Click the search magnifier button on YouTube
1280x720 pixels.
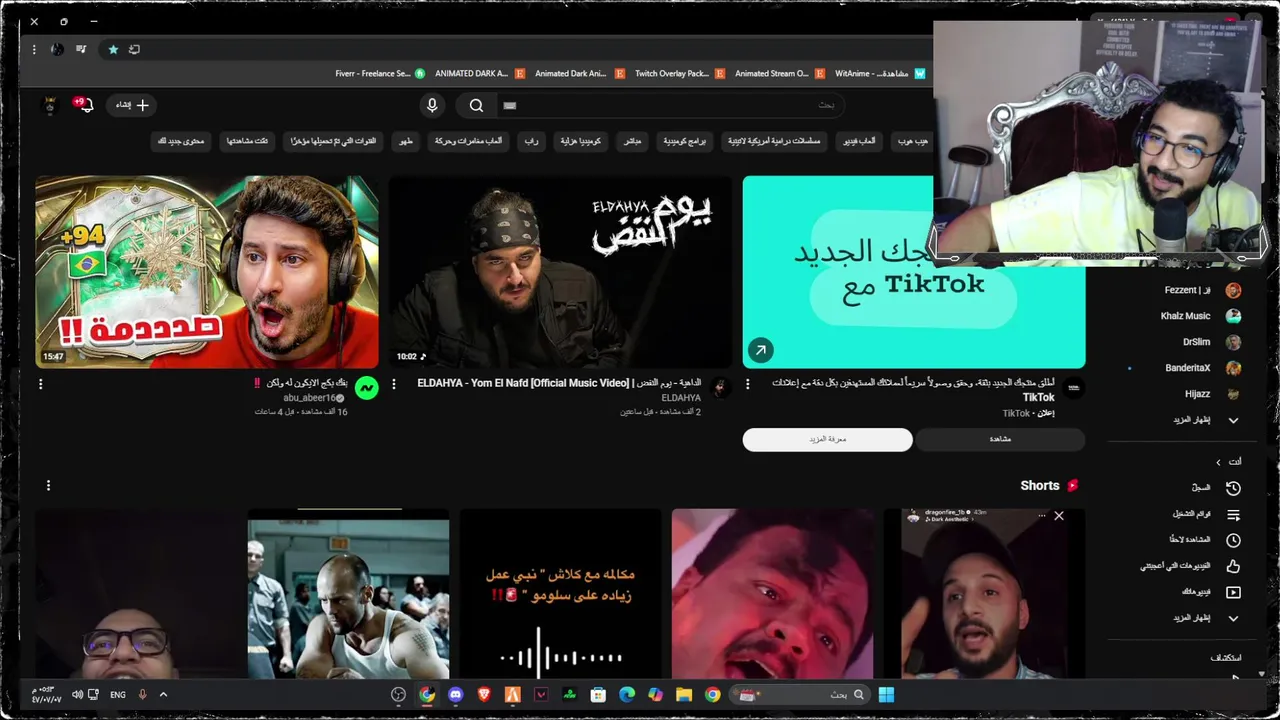tap(477, 105)
